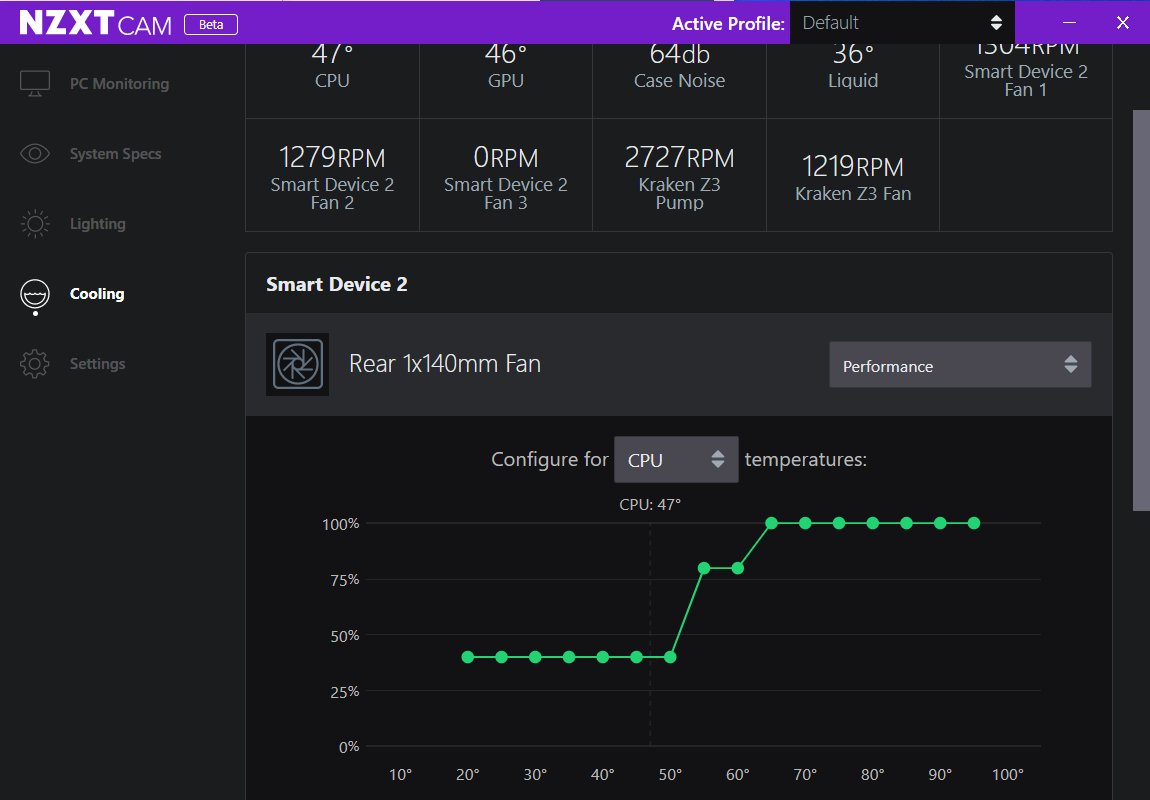This screenshot has height=800, width=1150.
Task: Click the 0RPM Smart Device 2 Fan 3 tile
Action: pyautogui.click(x=506, y=176)
